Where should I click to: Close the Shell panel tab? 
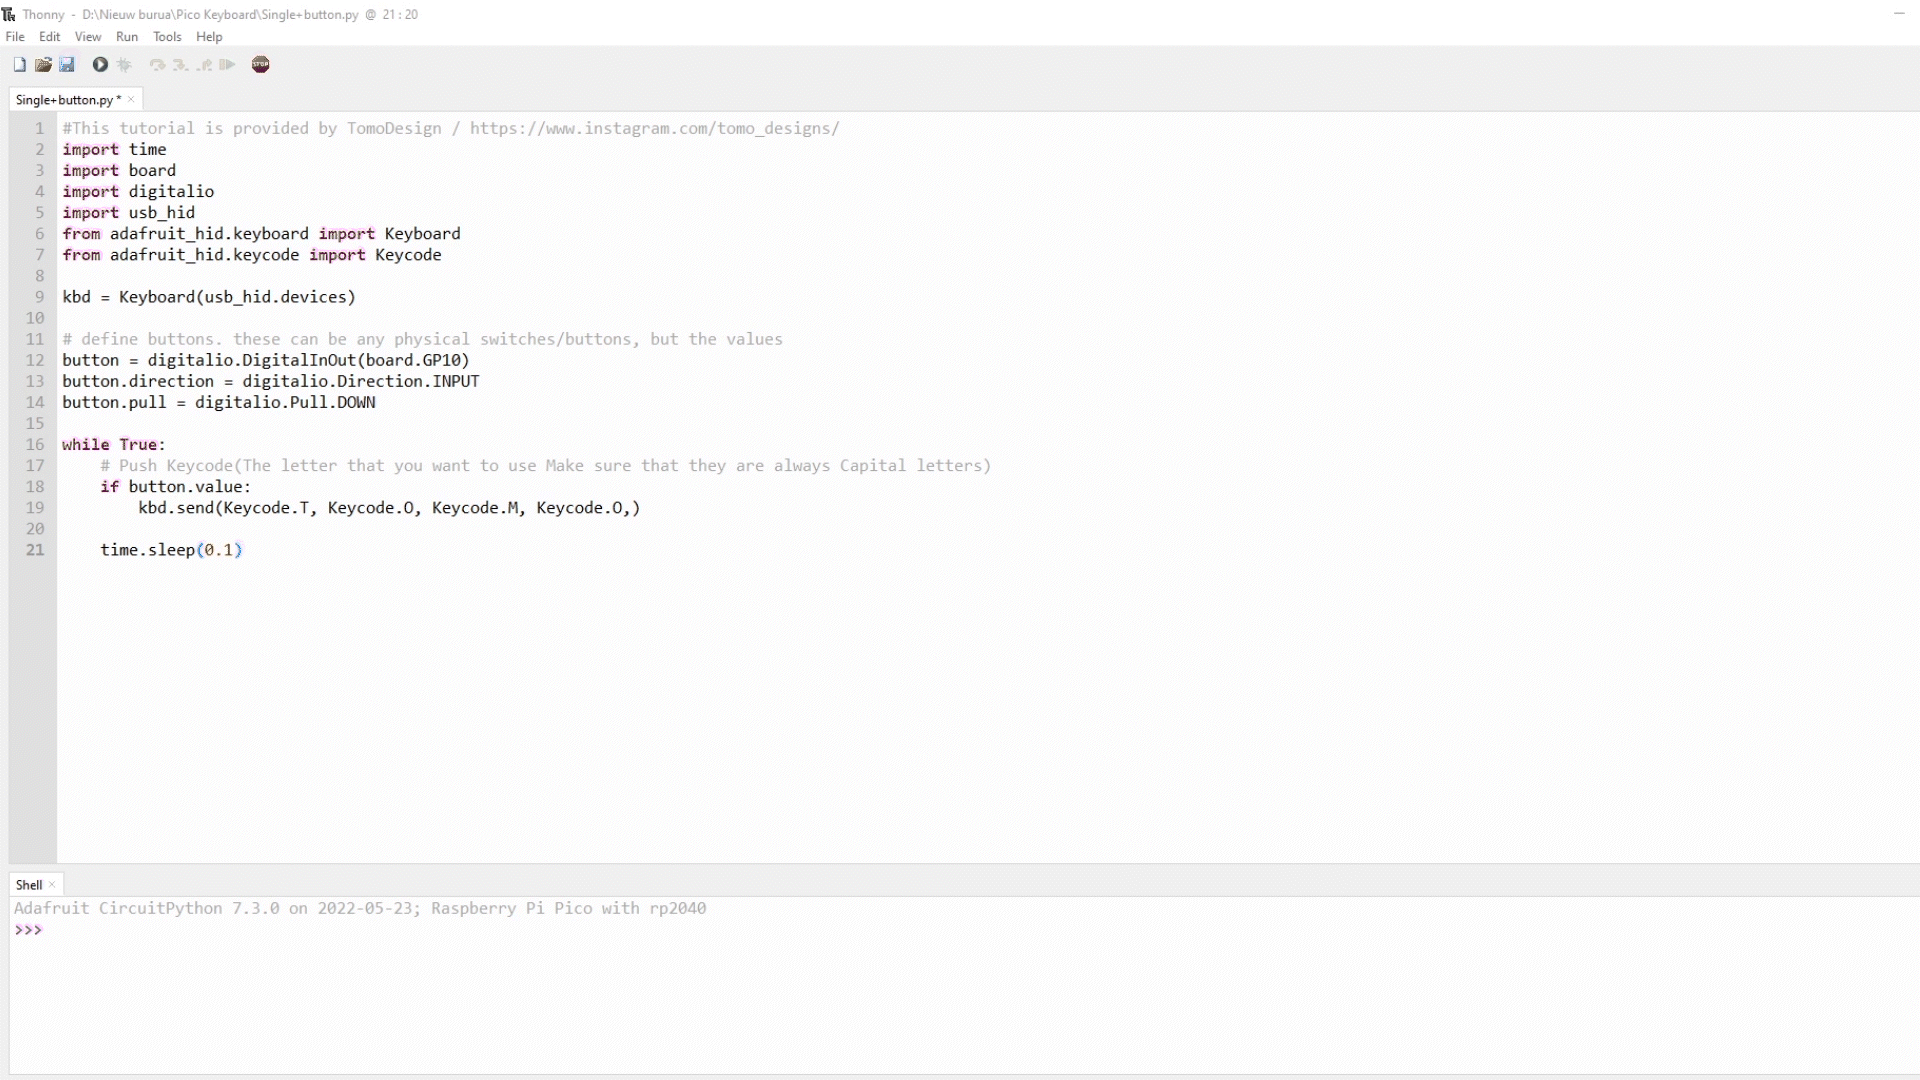pyautogui.click(x=52, y=885)
